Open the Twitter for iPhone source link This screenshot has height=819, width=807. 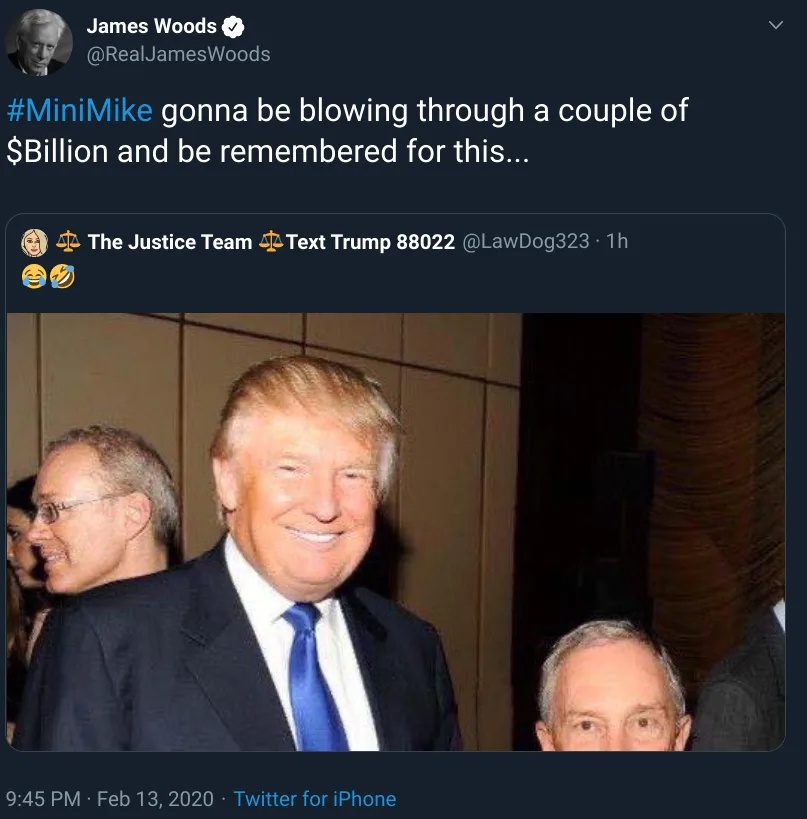click(314, 799)
